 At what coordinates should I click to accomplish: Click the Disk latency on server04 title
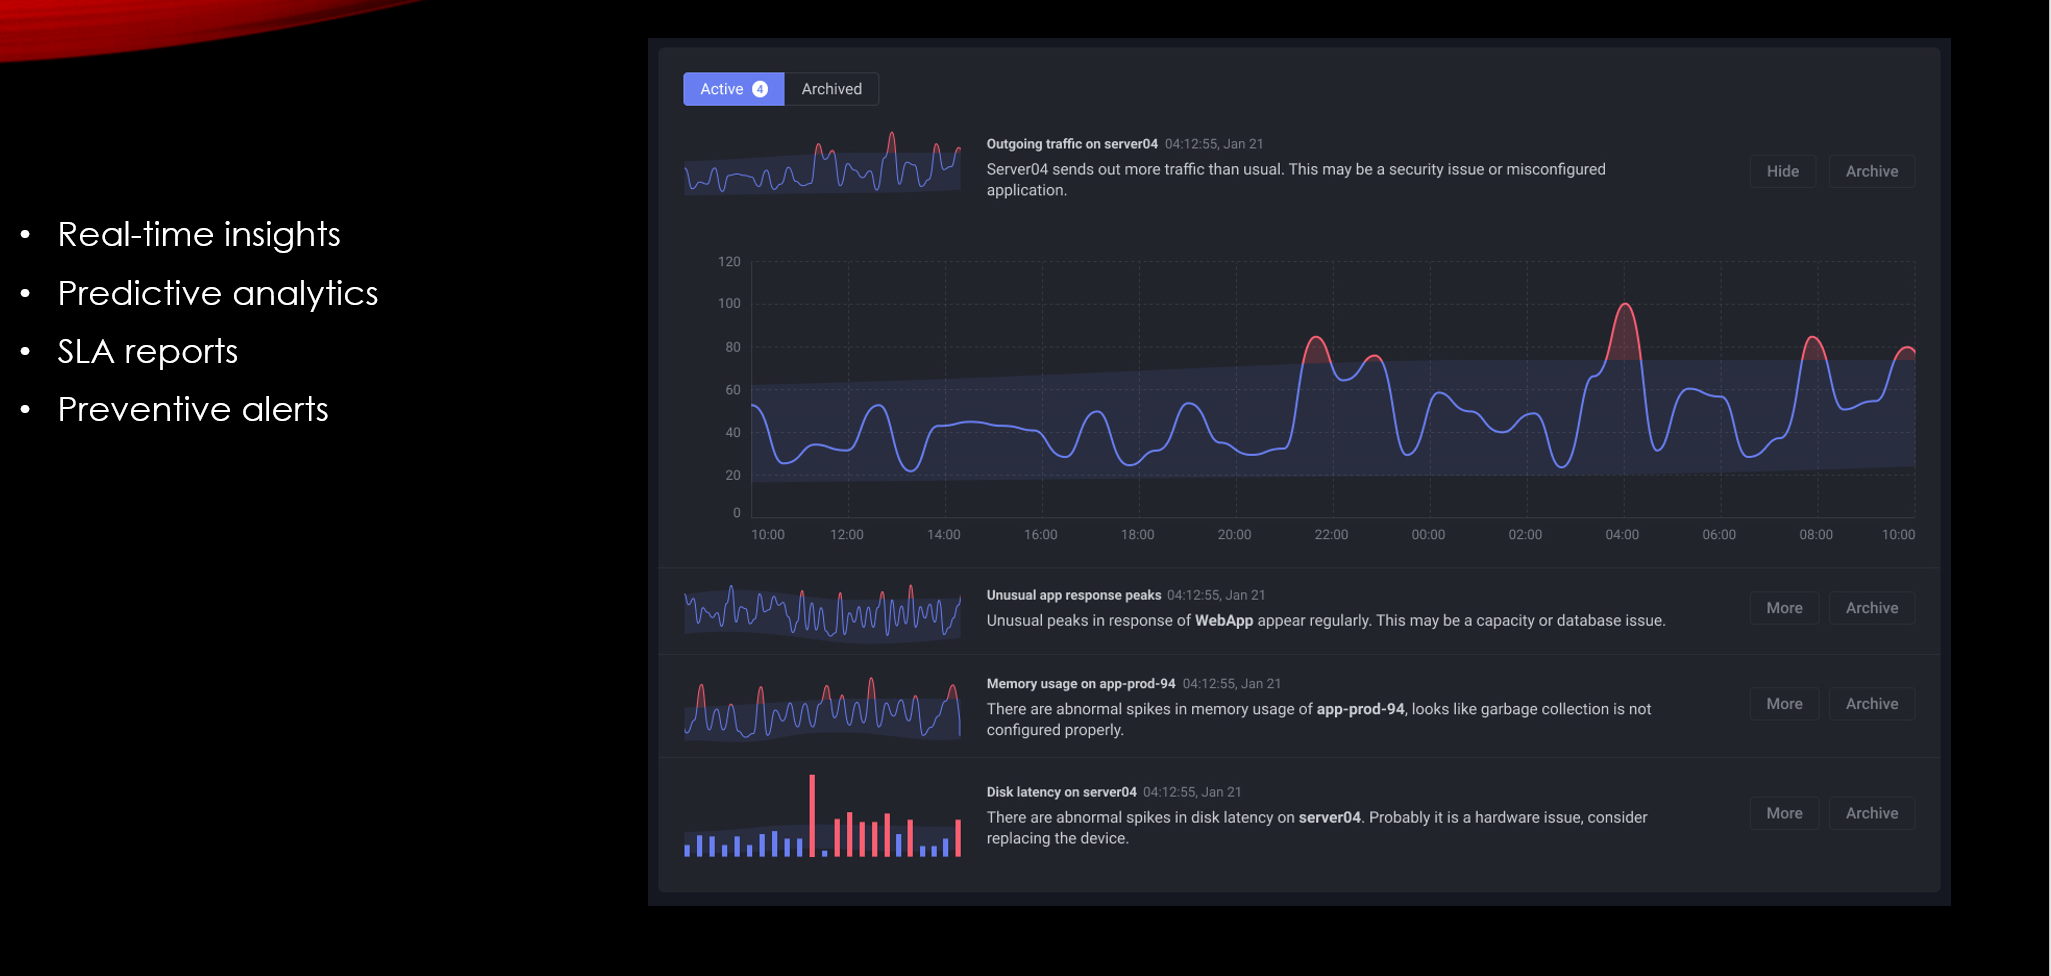pyautogui.click(x=1061, y=792)
